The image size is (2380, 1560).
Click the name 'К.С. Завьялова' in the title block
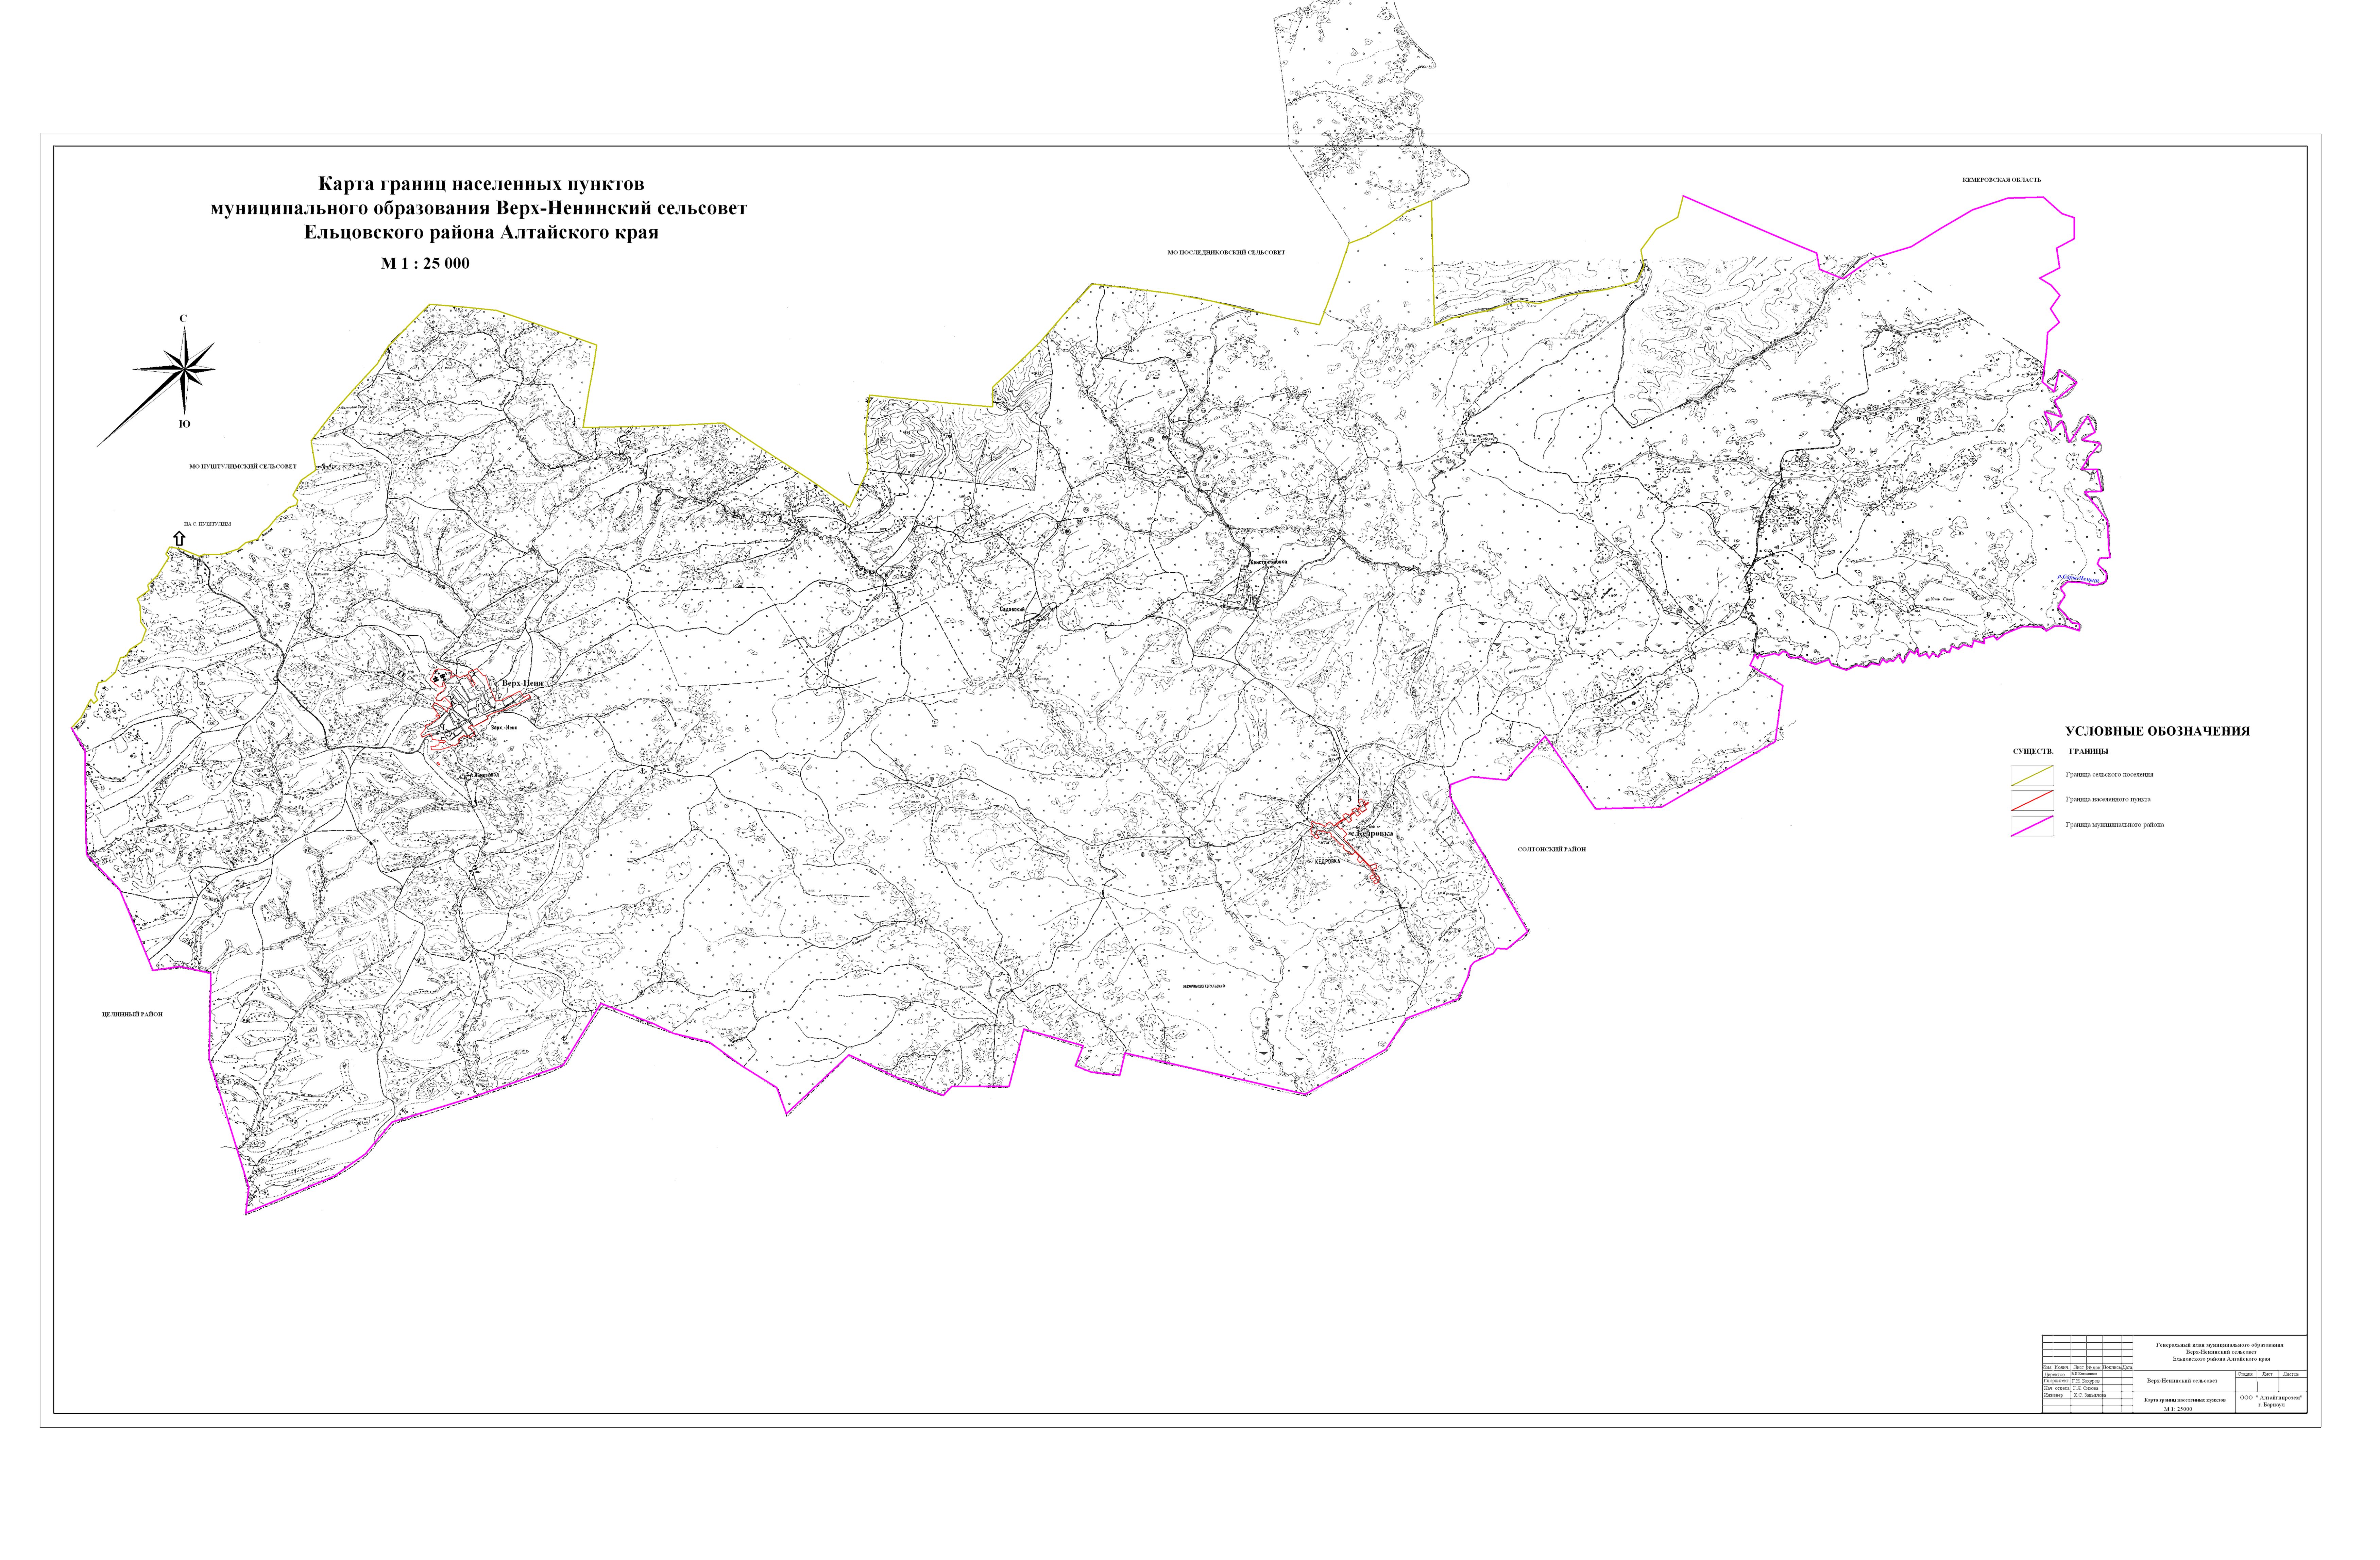coord(2090,1395)
